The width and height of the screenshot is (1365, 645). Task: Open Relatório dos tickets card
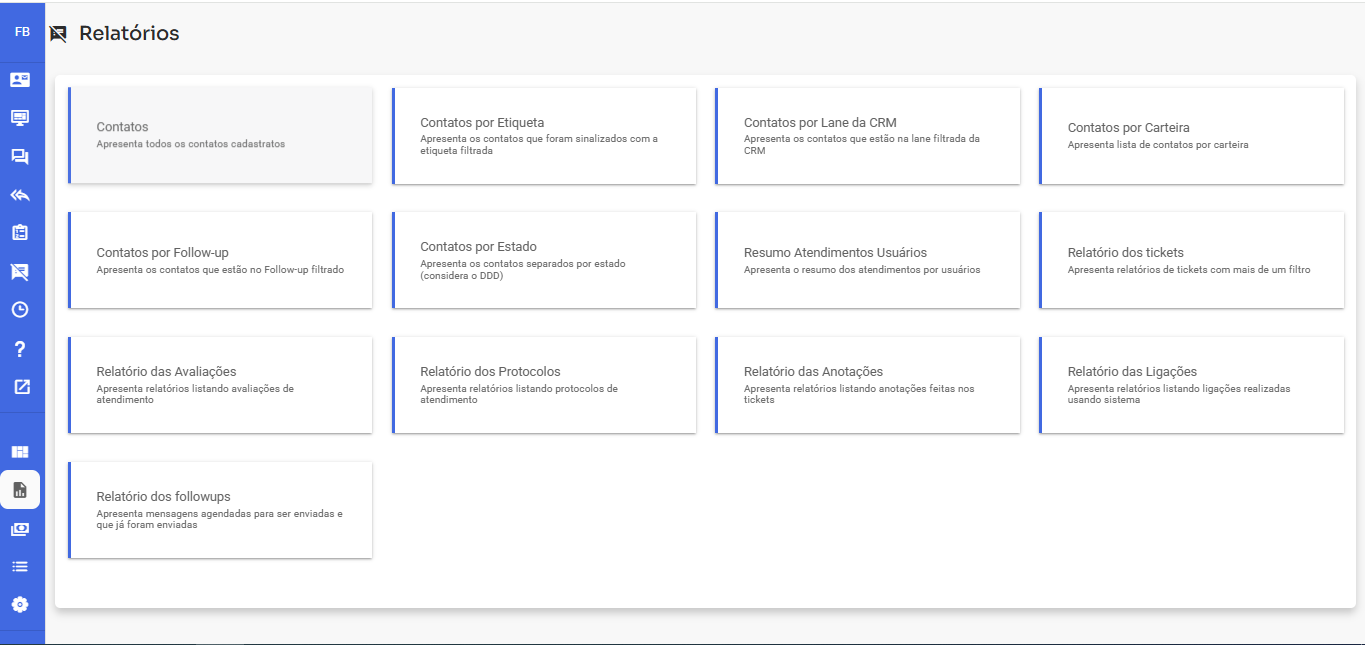pos(1191,260)
